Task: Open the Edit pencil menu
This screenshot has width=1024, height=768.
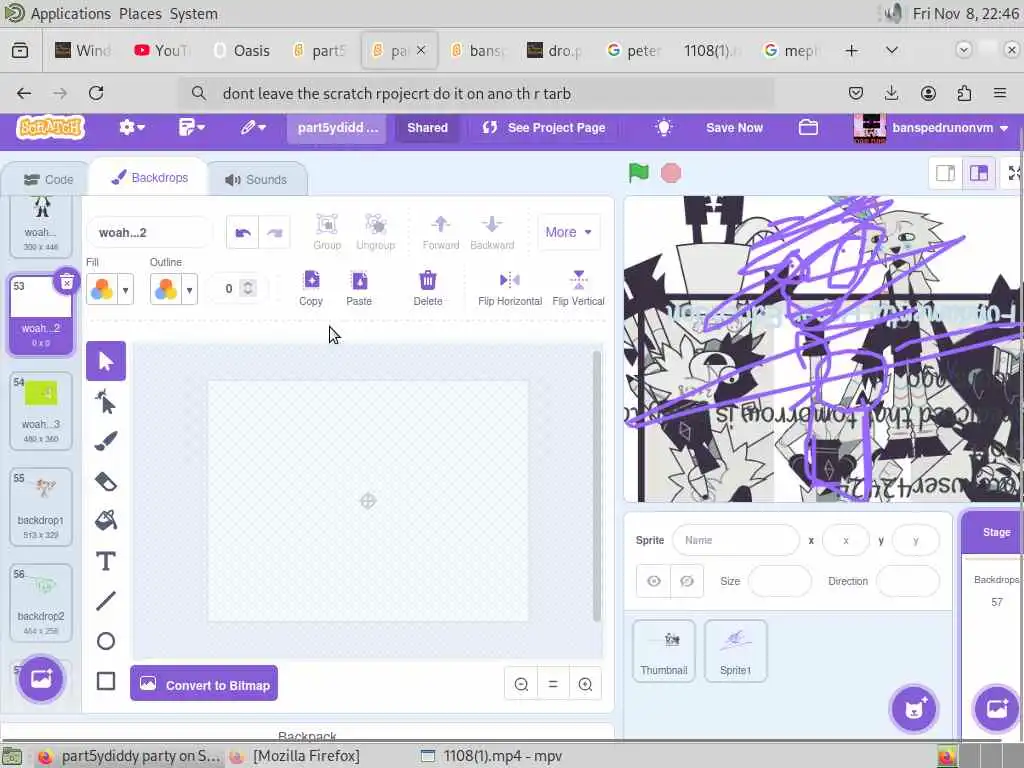Action: 253,127
